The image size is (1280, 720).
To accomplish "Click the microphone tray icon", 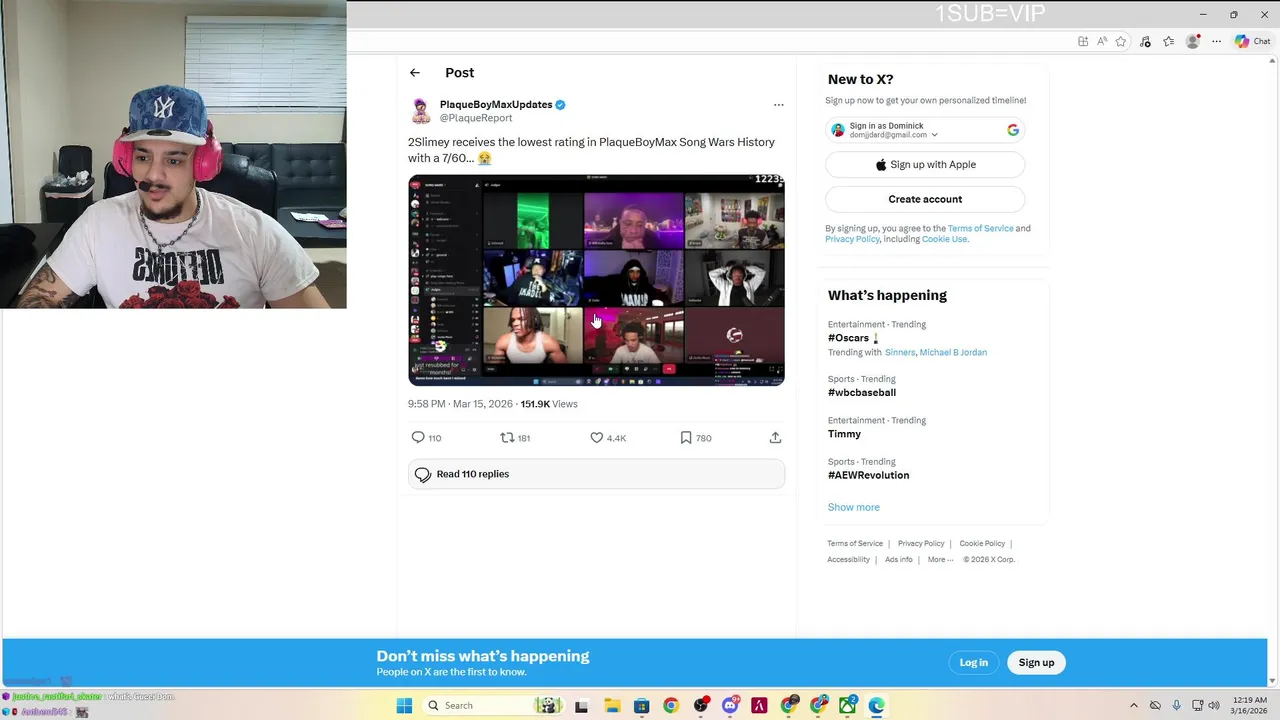I will coord(1176,706).
